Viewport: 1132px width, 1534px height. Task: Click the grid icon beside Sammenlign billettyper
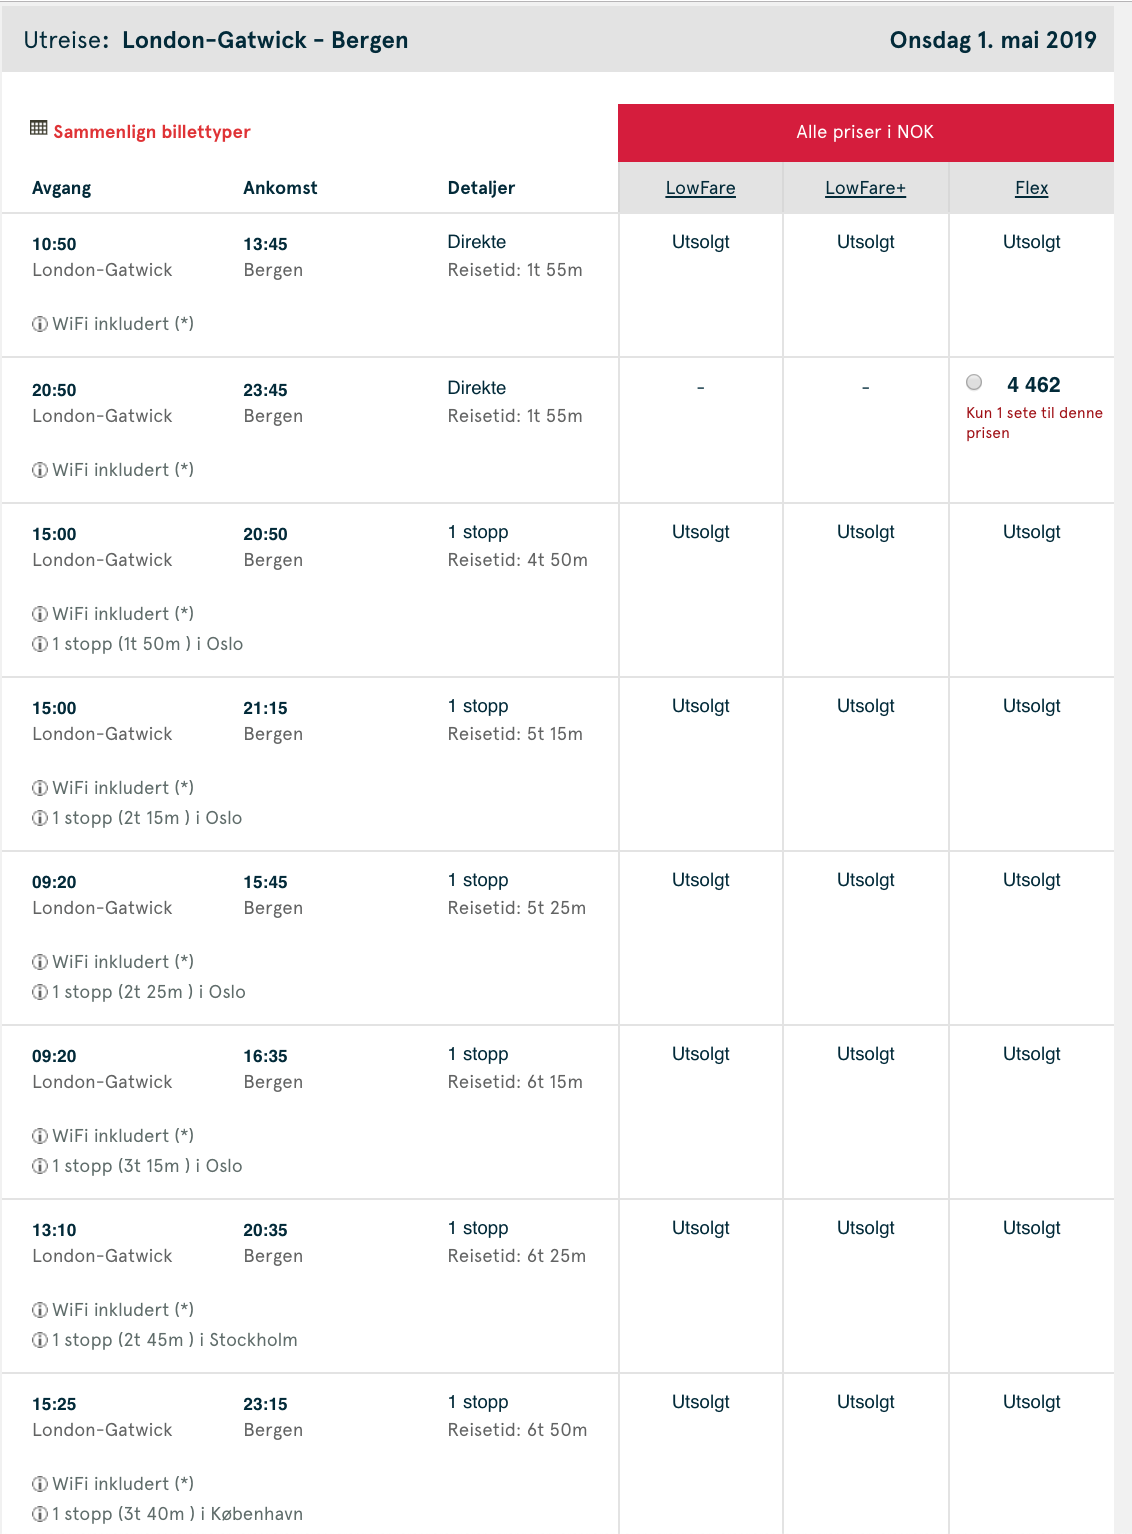39,128
